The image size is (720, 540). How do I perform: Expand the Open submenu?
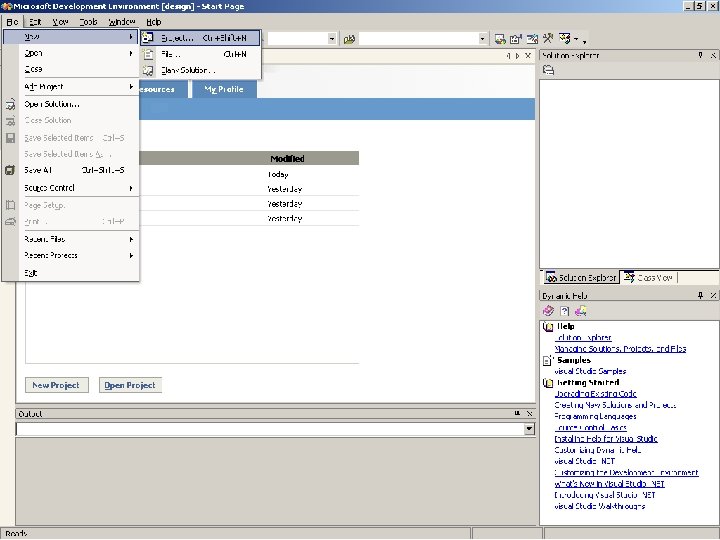coord(71,53)
